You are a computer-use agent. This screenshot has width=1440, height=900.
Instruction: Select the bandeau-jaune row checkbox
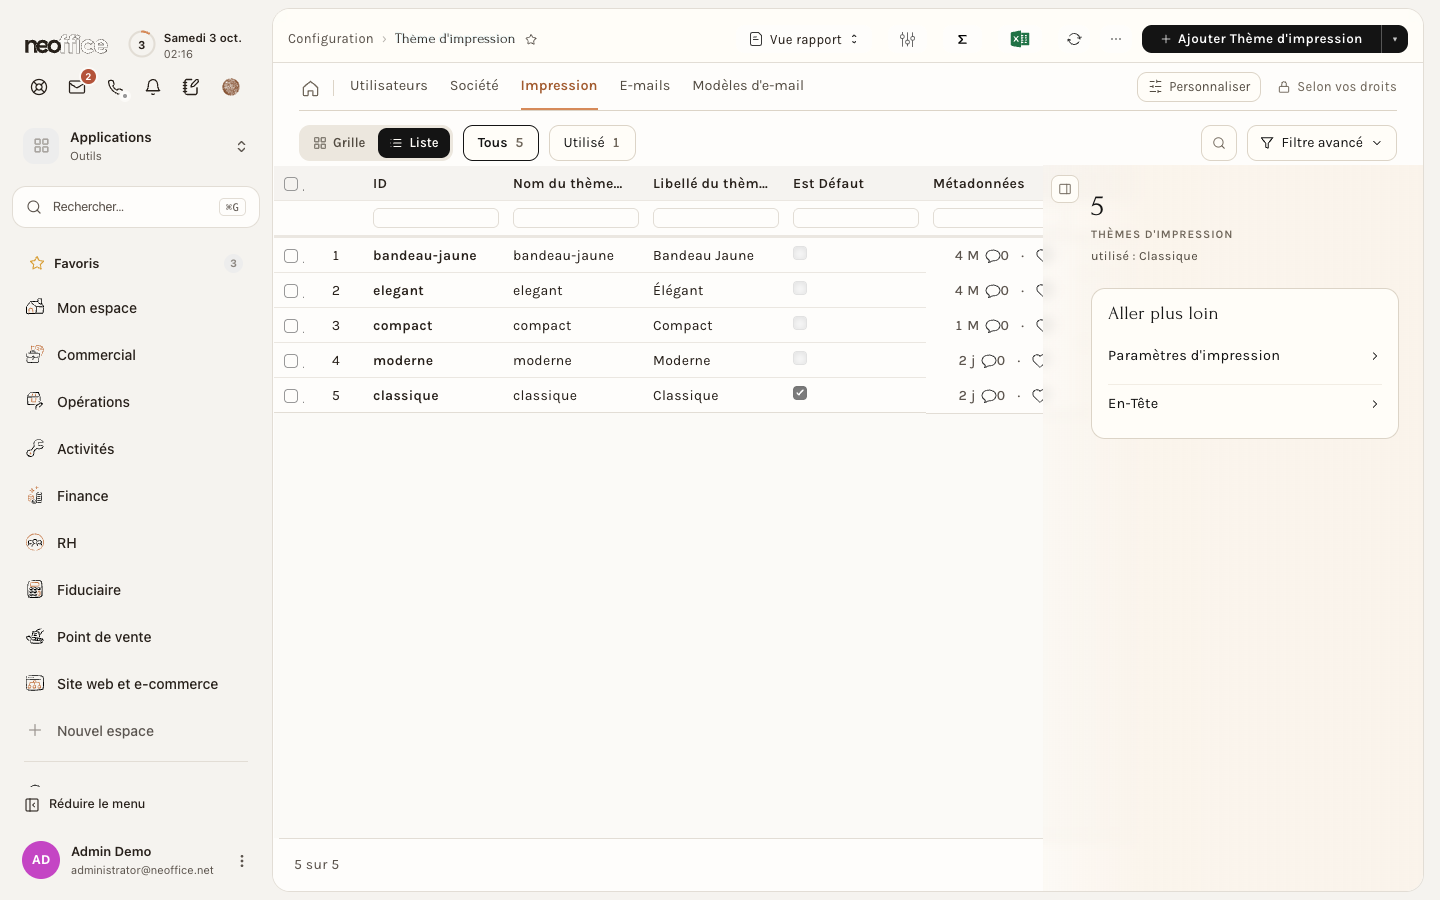(291, 256)
